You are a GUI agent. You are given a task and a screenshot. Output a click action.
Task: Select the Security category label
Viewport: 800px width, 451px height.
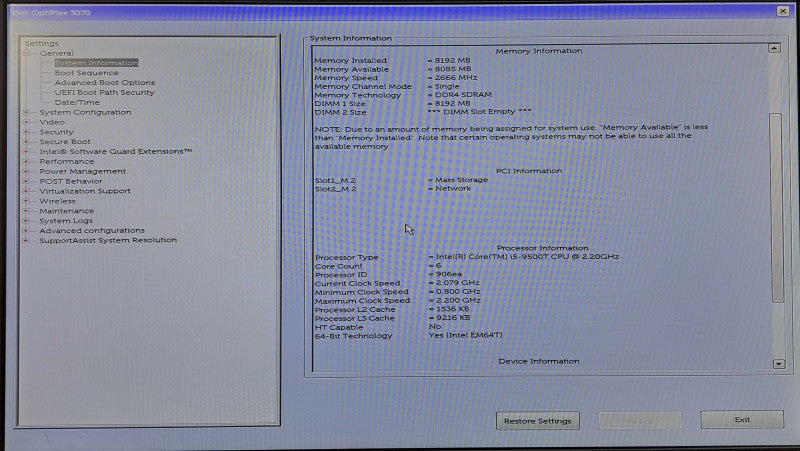tap(57, 132)
